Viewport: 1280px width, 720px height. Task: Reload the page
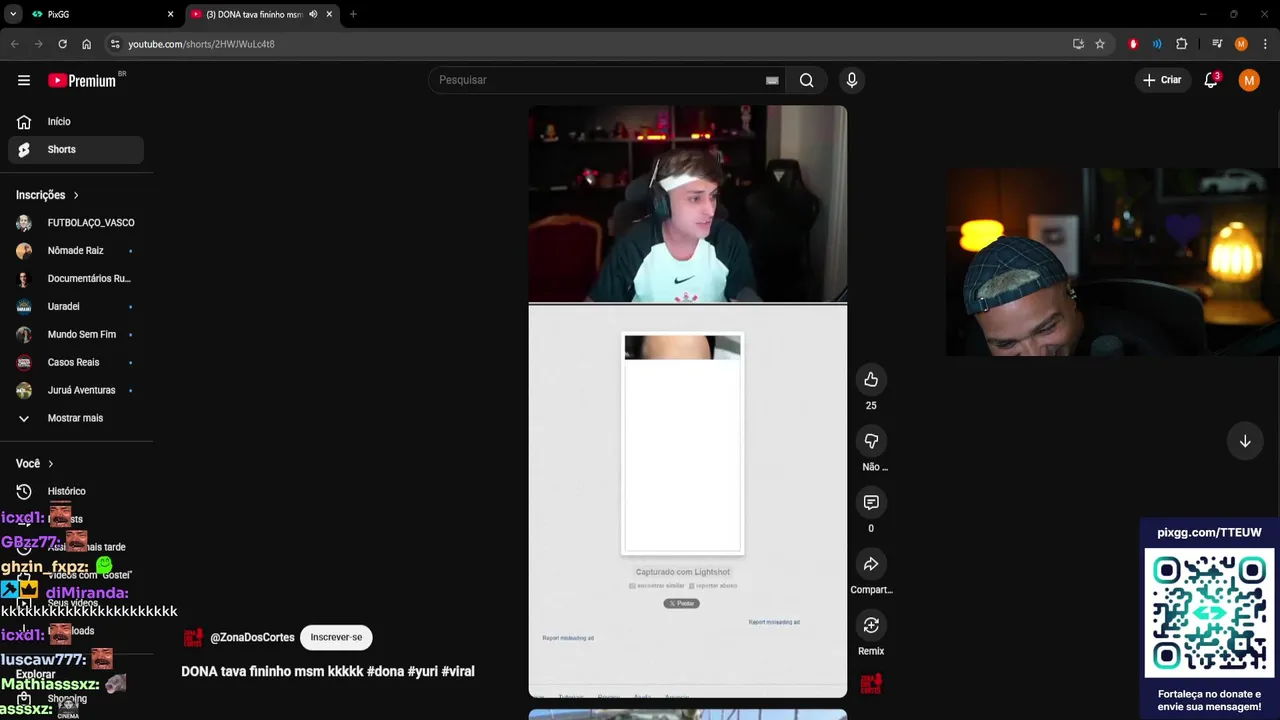point(62,44)
